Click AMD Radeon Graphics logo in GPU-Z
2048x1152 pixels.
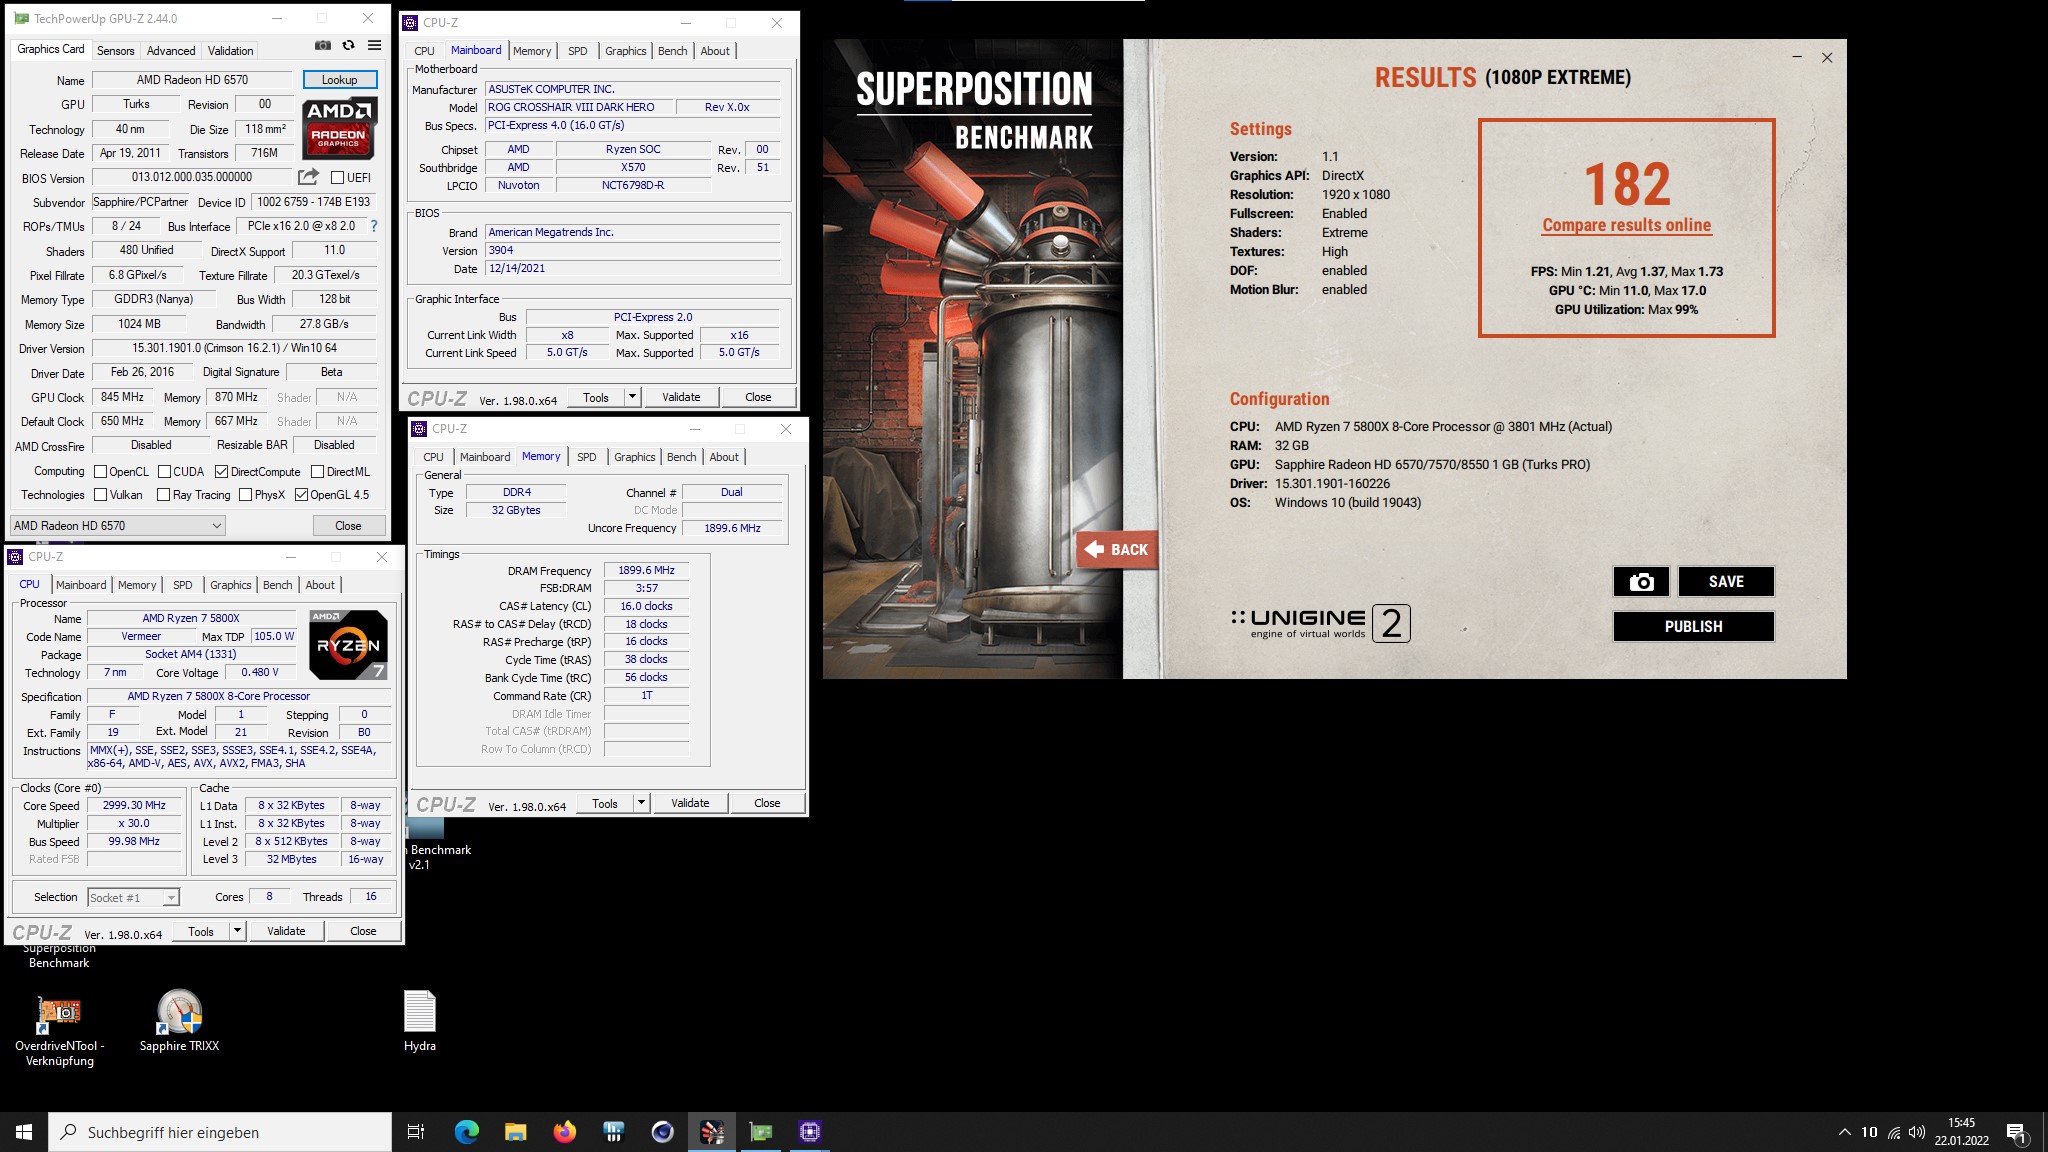[339, 128]
